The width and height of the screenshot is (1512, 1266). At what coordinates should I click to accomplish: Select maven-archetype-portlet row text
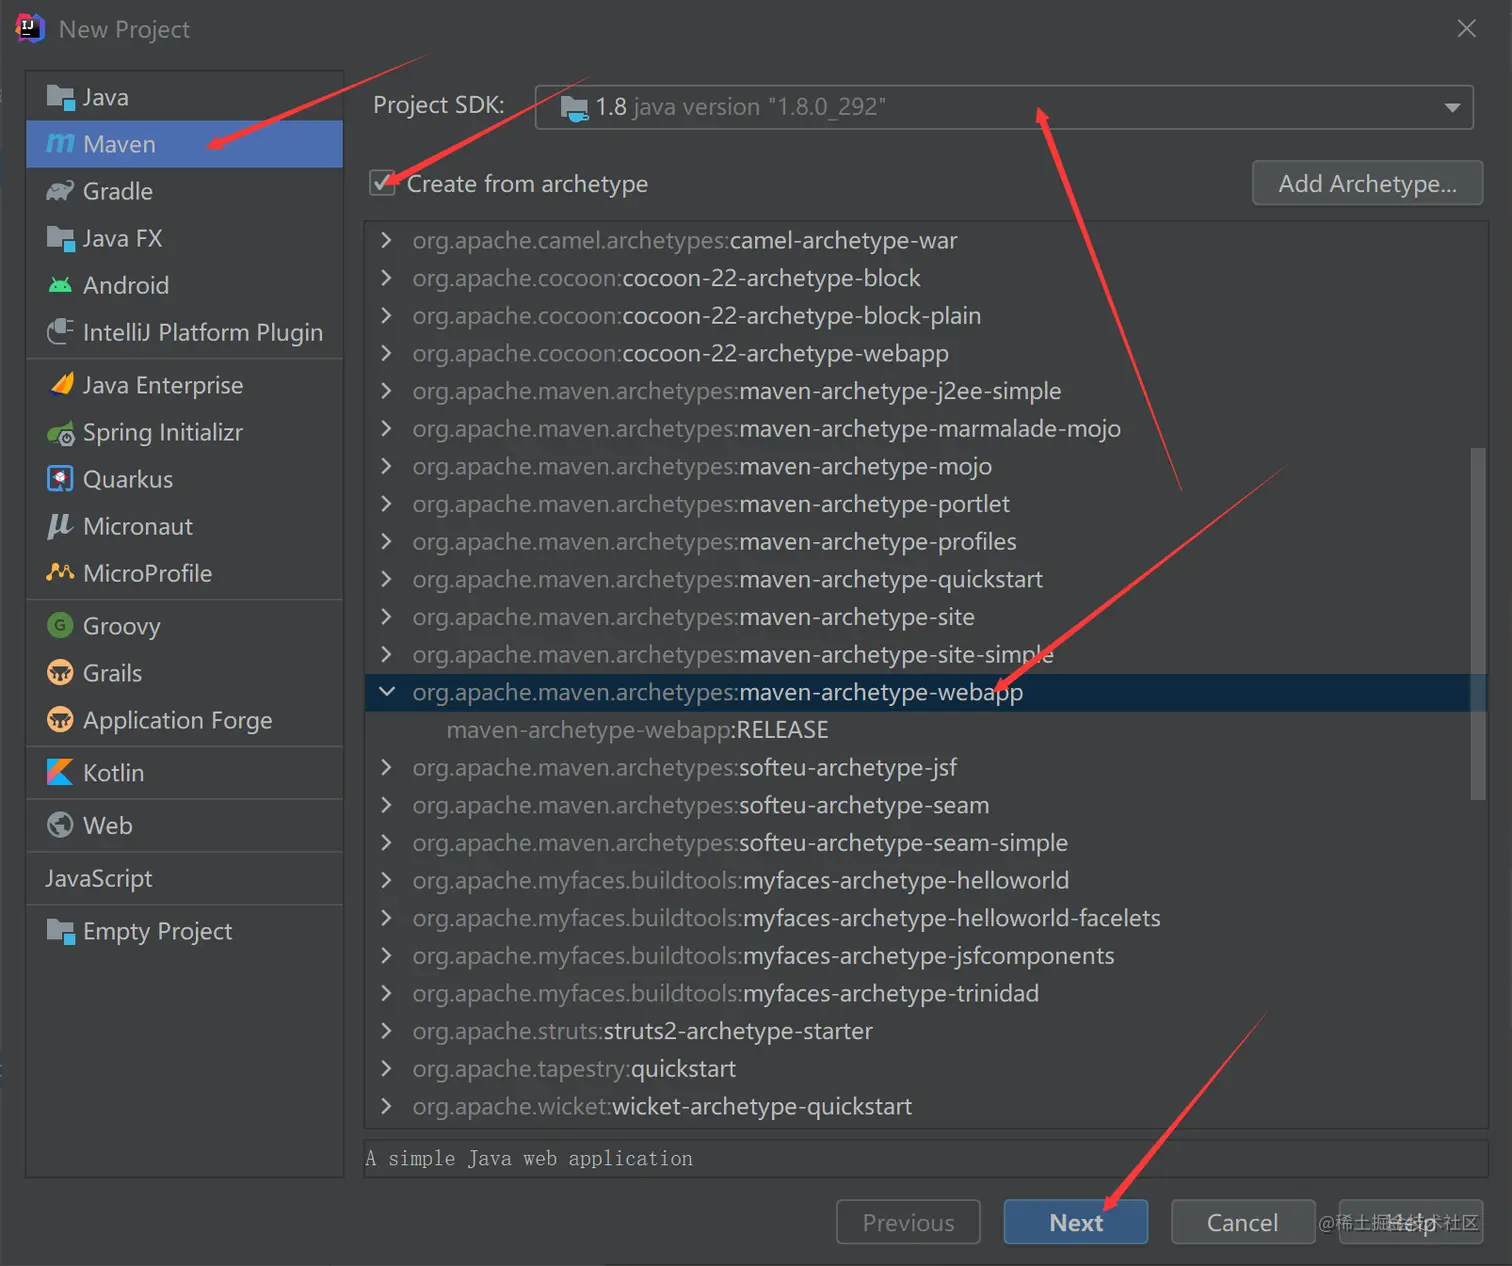click(711, 504)
